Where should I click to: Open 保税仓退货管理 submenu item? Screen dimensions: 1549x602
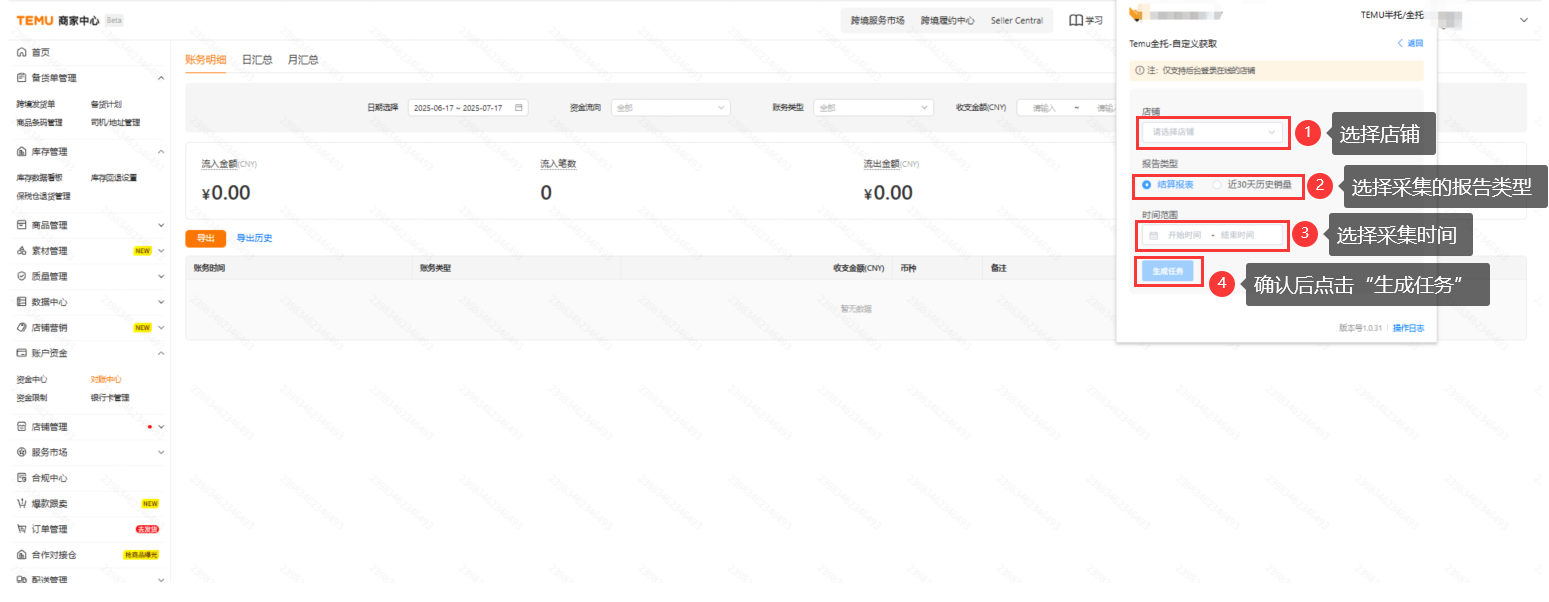click(x=43, y=196)
